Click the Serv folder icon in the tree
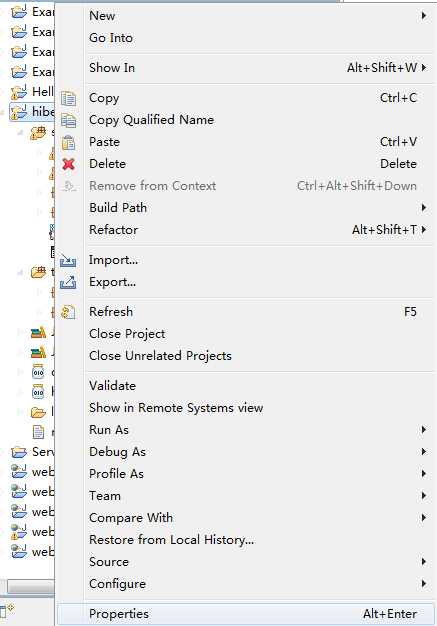 click(19, 452)
